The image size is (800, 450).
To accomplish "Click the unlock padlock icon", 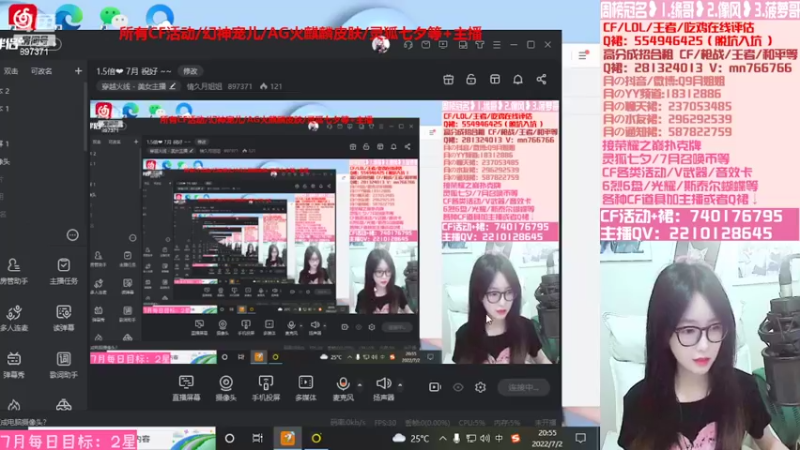I will [471, 79].
